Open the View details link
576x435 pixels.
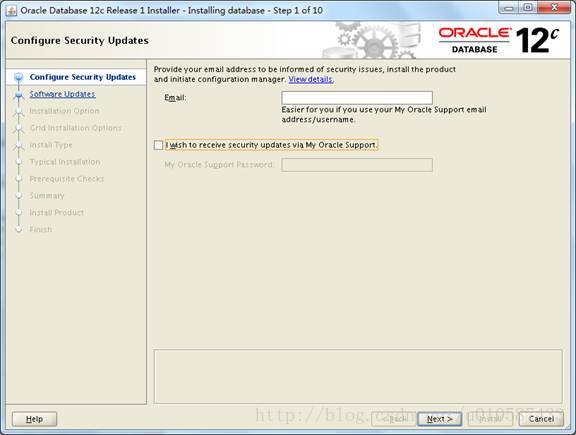point(311,79)
